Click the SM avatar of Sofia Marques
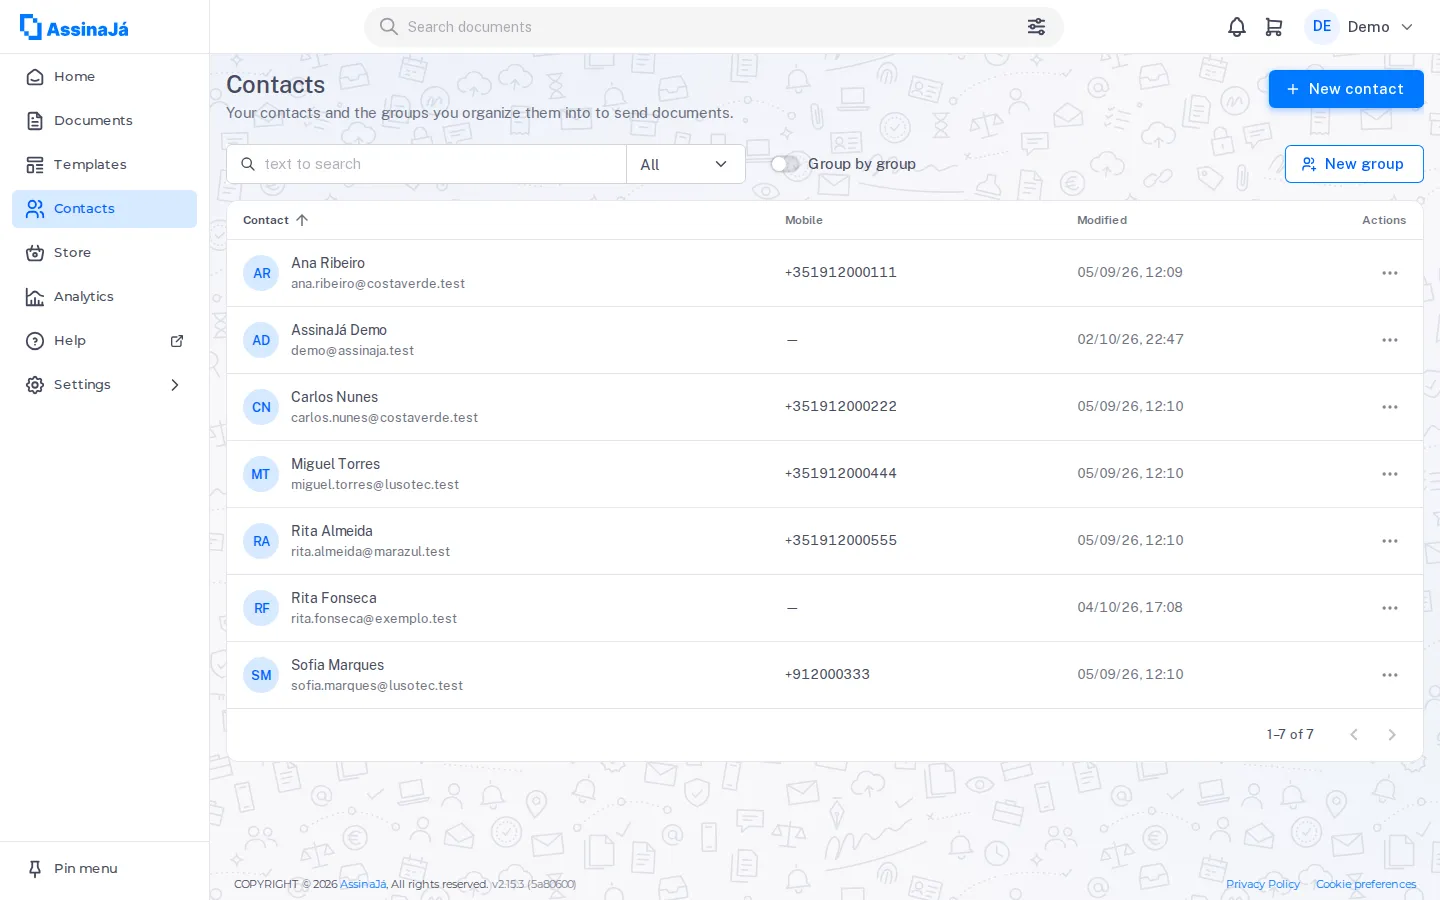This screenshot has width=1440, height=900. pos(261,675)
